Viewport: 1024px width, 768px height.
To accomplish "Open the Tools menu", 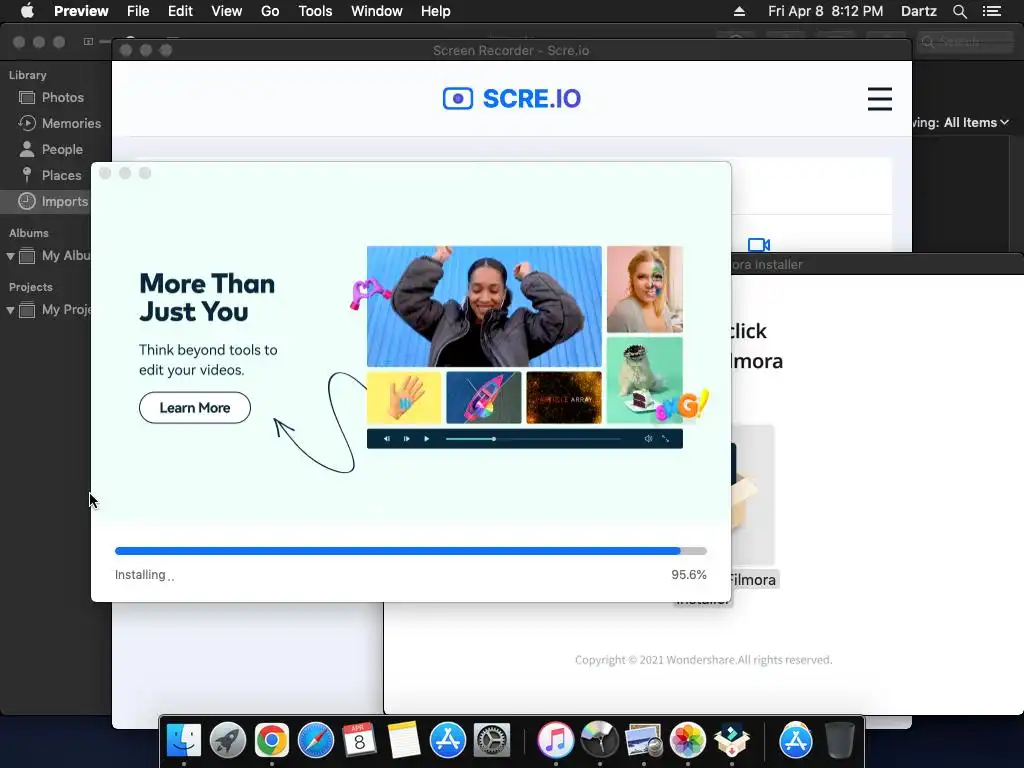I will pos(315,11).
